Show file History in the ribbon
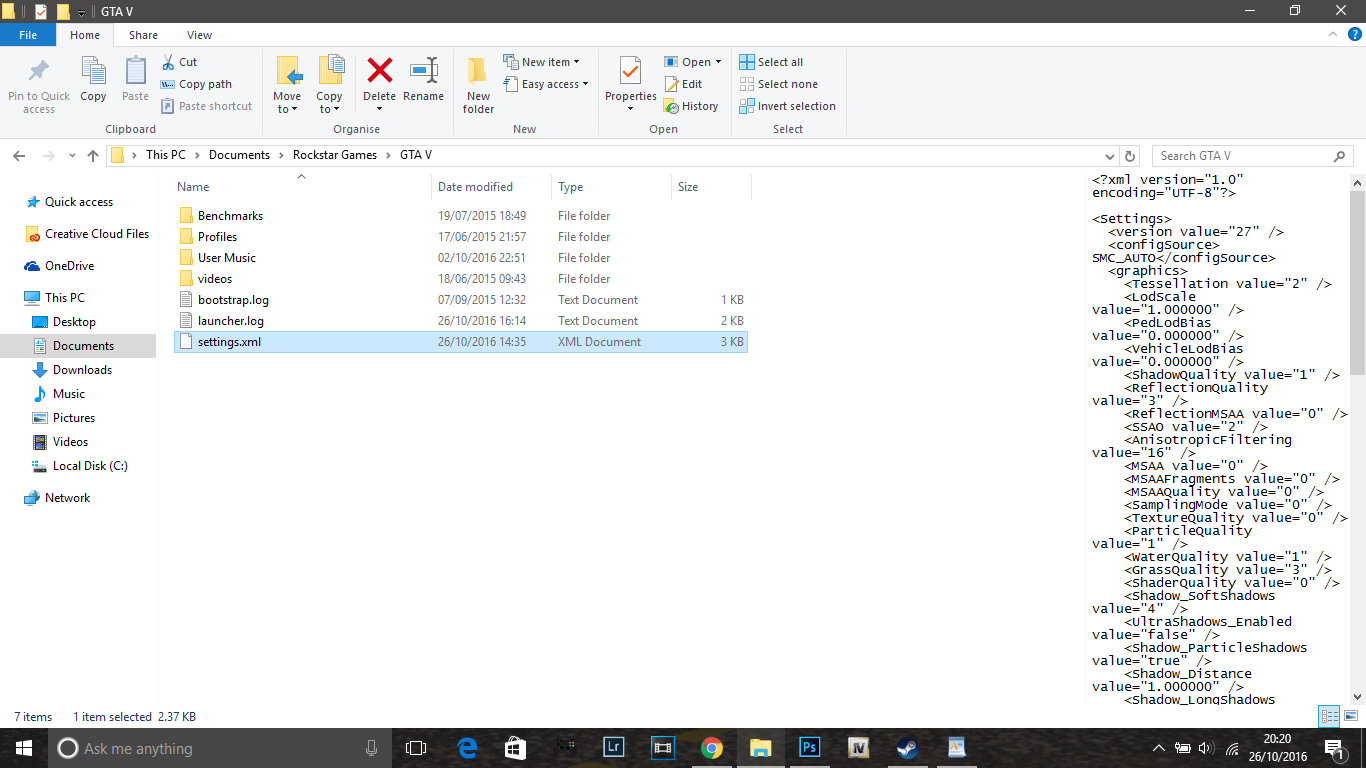Screen dimensions: 1366x768 click(692, 106)
